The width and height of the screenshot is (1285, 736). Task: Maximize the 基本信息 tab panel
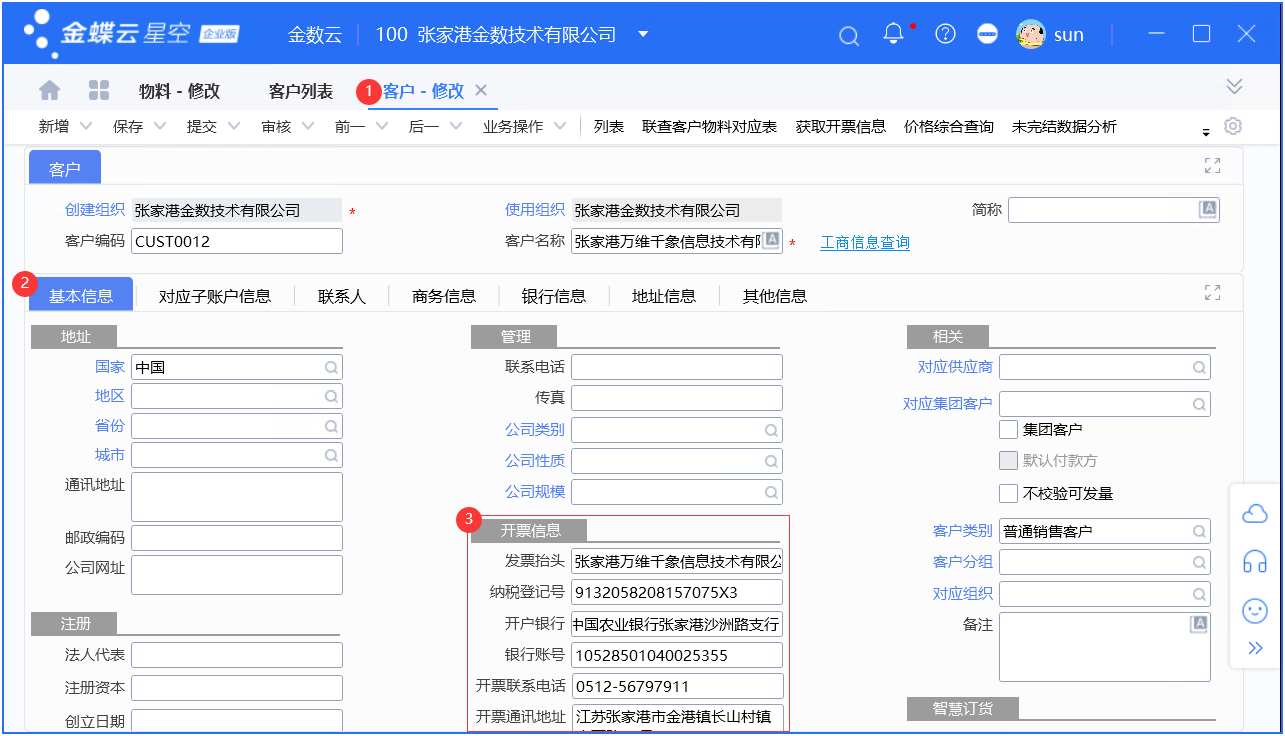[x=1213, y=293]
